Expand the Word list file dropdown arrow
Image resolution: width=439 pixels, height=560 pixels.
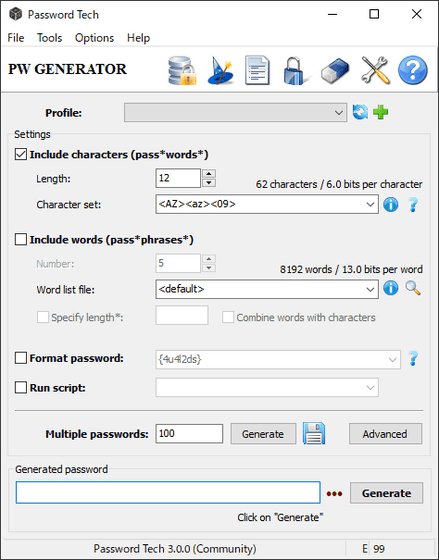click(x=370, y=289)
